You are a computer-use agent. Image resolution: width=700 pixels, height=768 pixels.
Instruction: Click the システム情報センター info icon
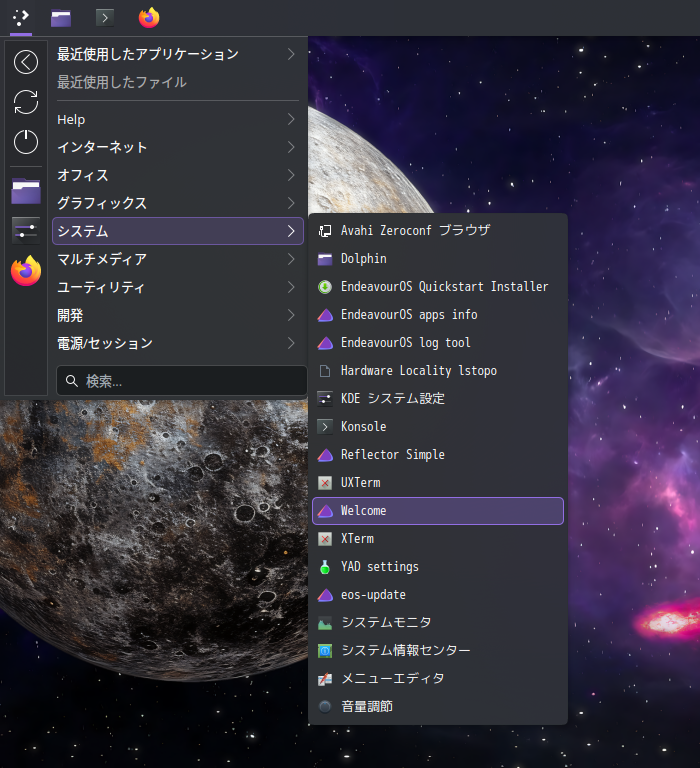pos(325,651)
